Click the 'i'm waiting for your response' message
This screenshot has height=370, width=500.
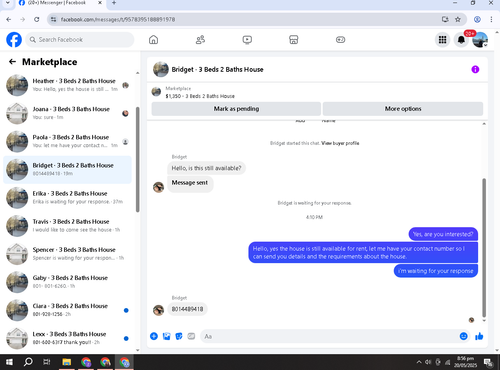point(436,271)
